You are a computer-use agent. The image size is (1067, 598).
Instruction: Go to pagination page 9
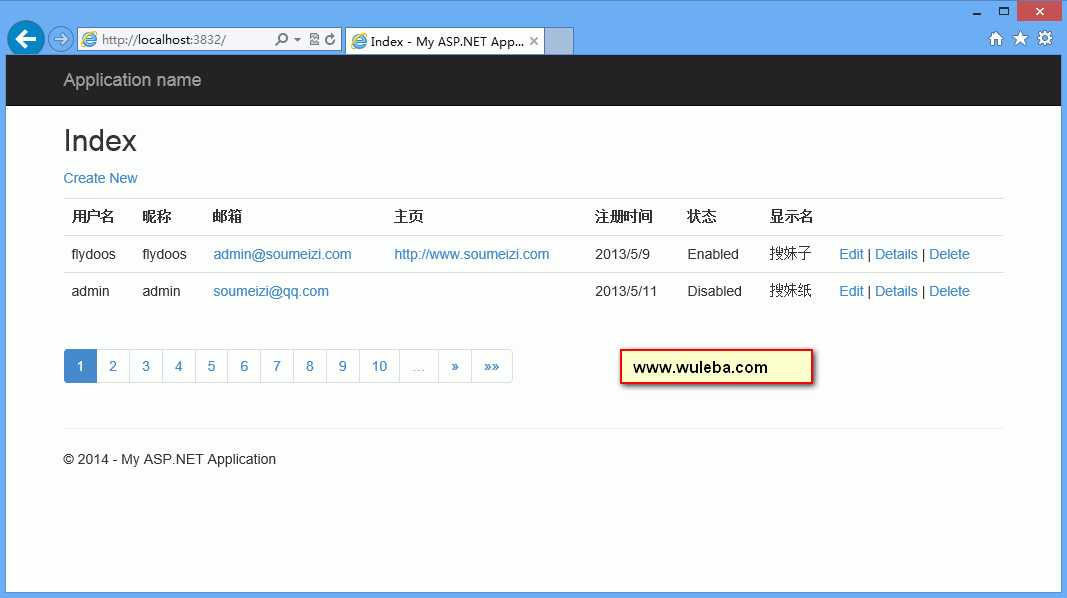pyautogui.click(x=342, y=366)
